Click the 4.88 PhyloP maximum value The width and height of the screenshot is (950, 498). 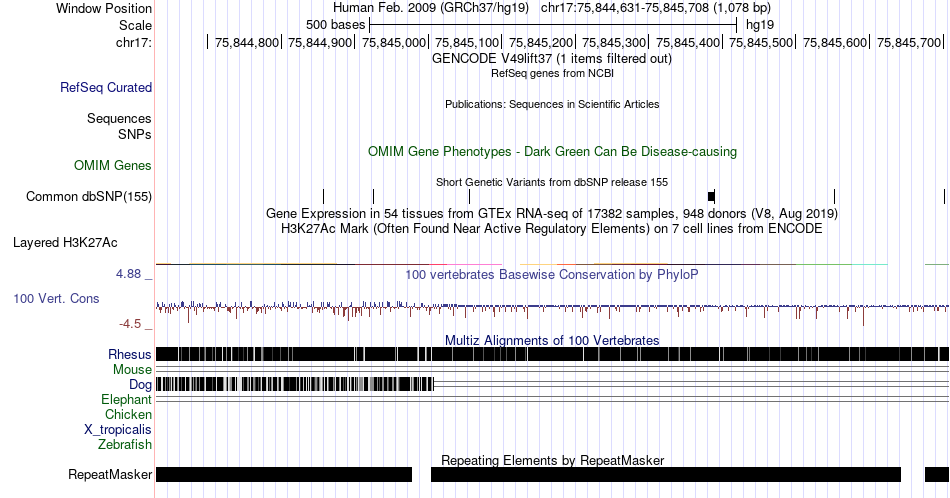(128, 274)
